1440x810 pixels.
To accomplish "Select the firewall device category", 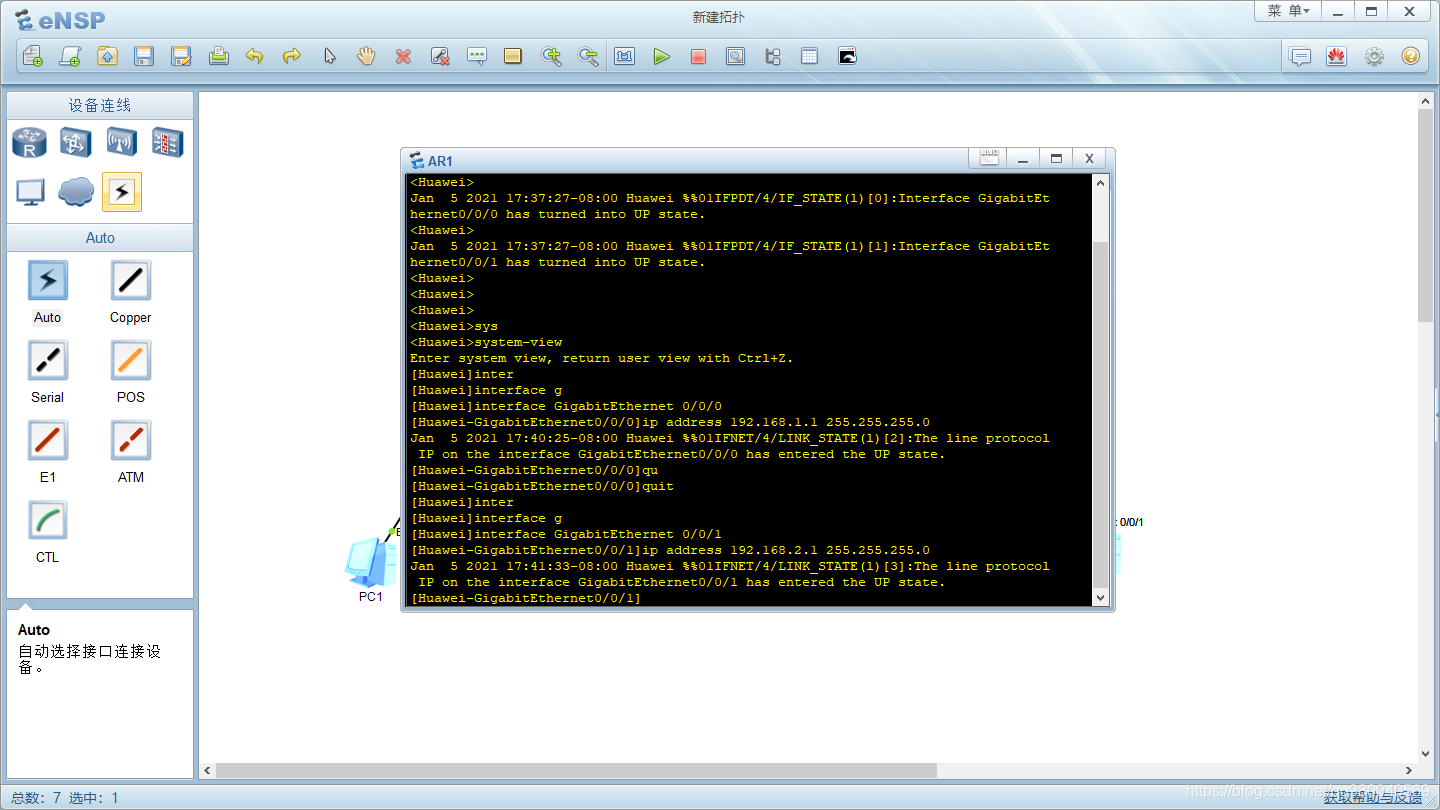I will (x=167, y=142).
